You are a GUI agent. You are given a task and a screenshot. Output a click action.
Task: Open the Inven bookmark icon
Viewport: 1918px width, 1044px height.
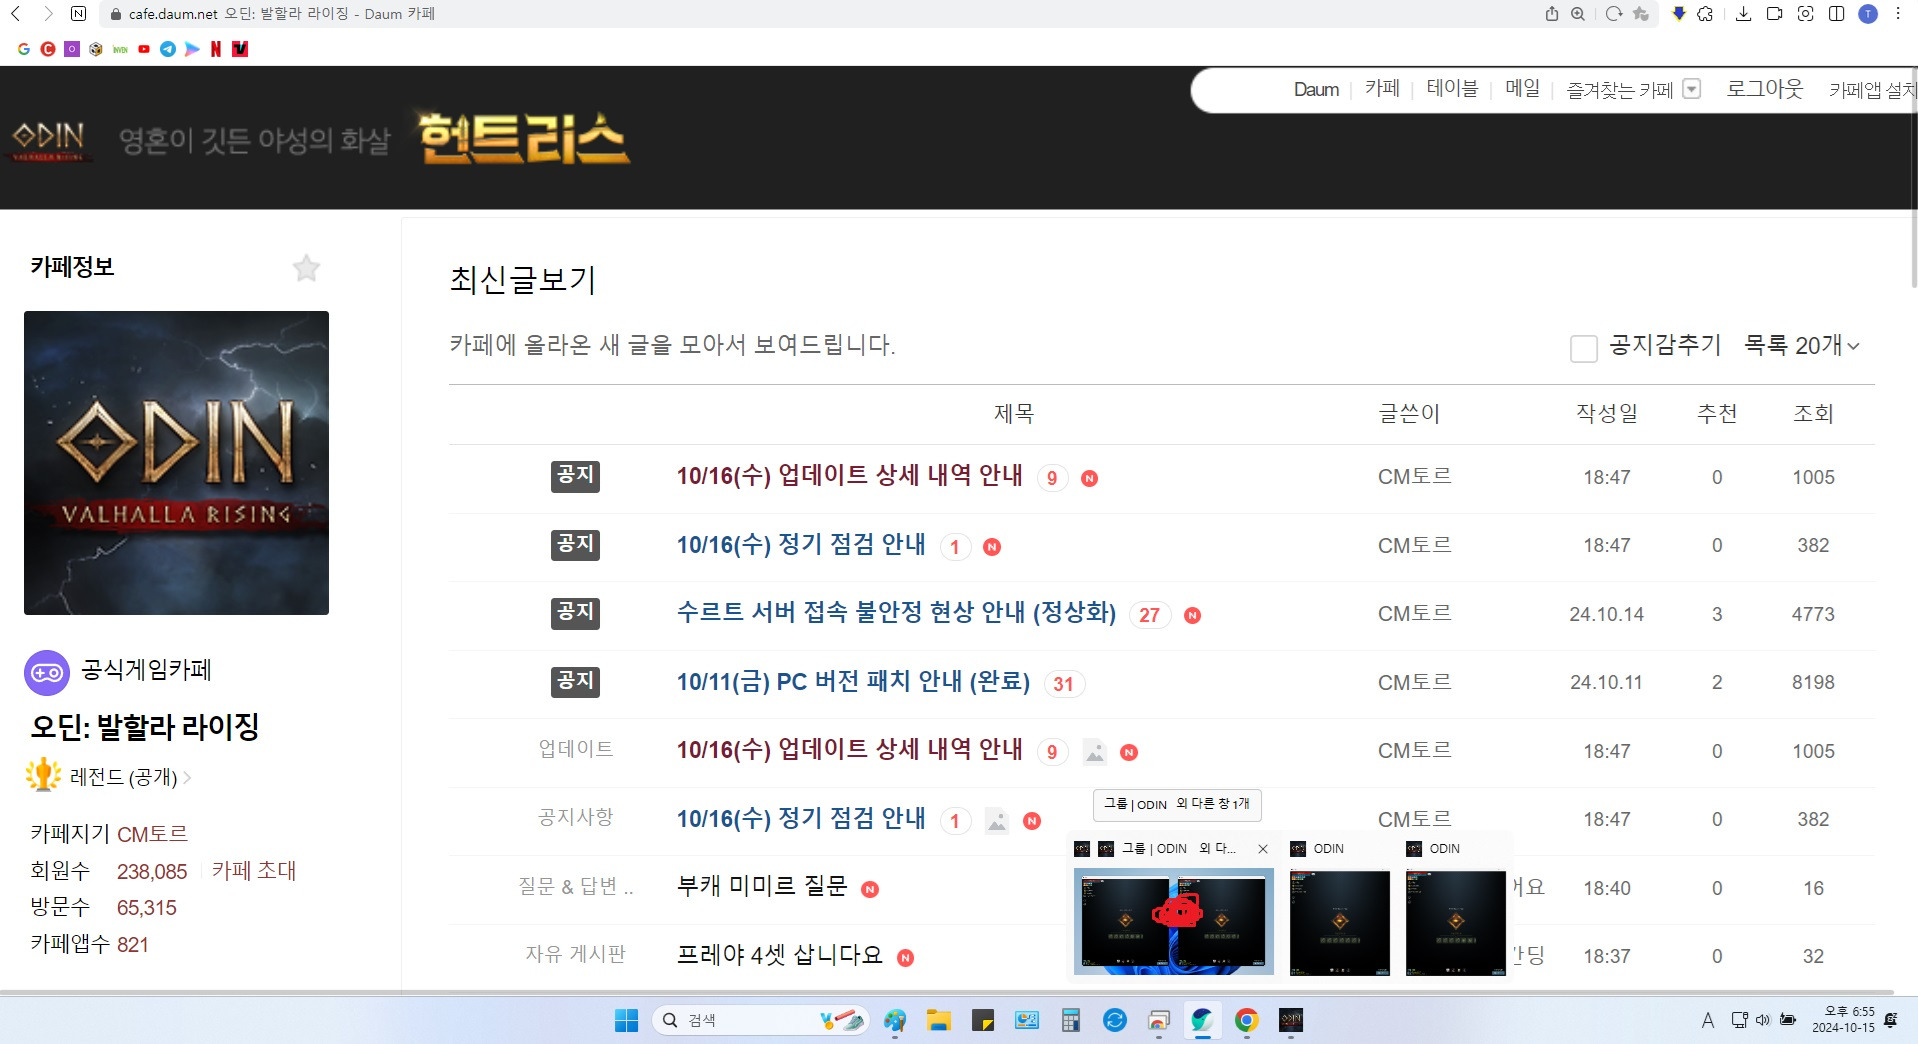point(120,49)
